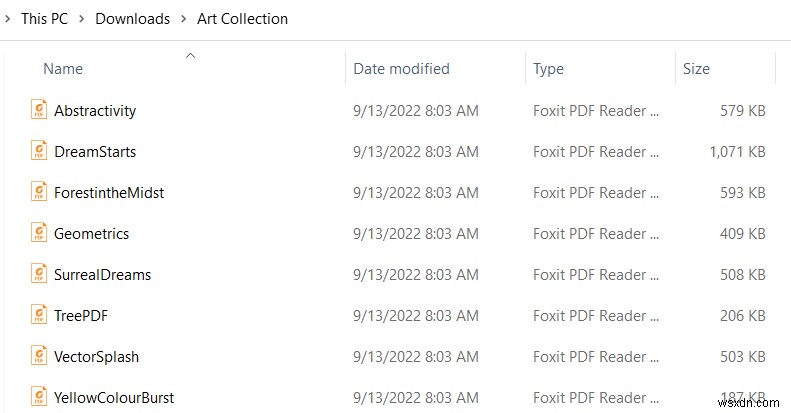Image resolution: width=791 pixels, height=413 pixels.
Task: Click the PDF icon next to Abstractivity
Action: click(x=39, y=110)
